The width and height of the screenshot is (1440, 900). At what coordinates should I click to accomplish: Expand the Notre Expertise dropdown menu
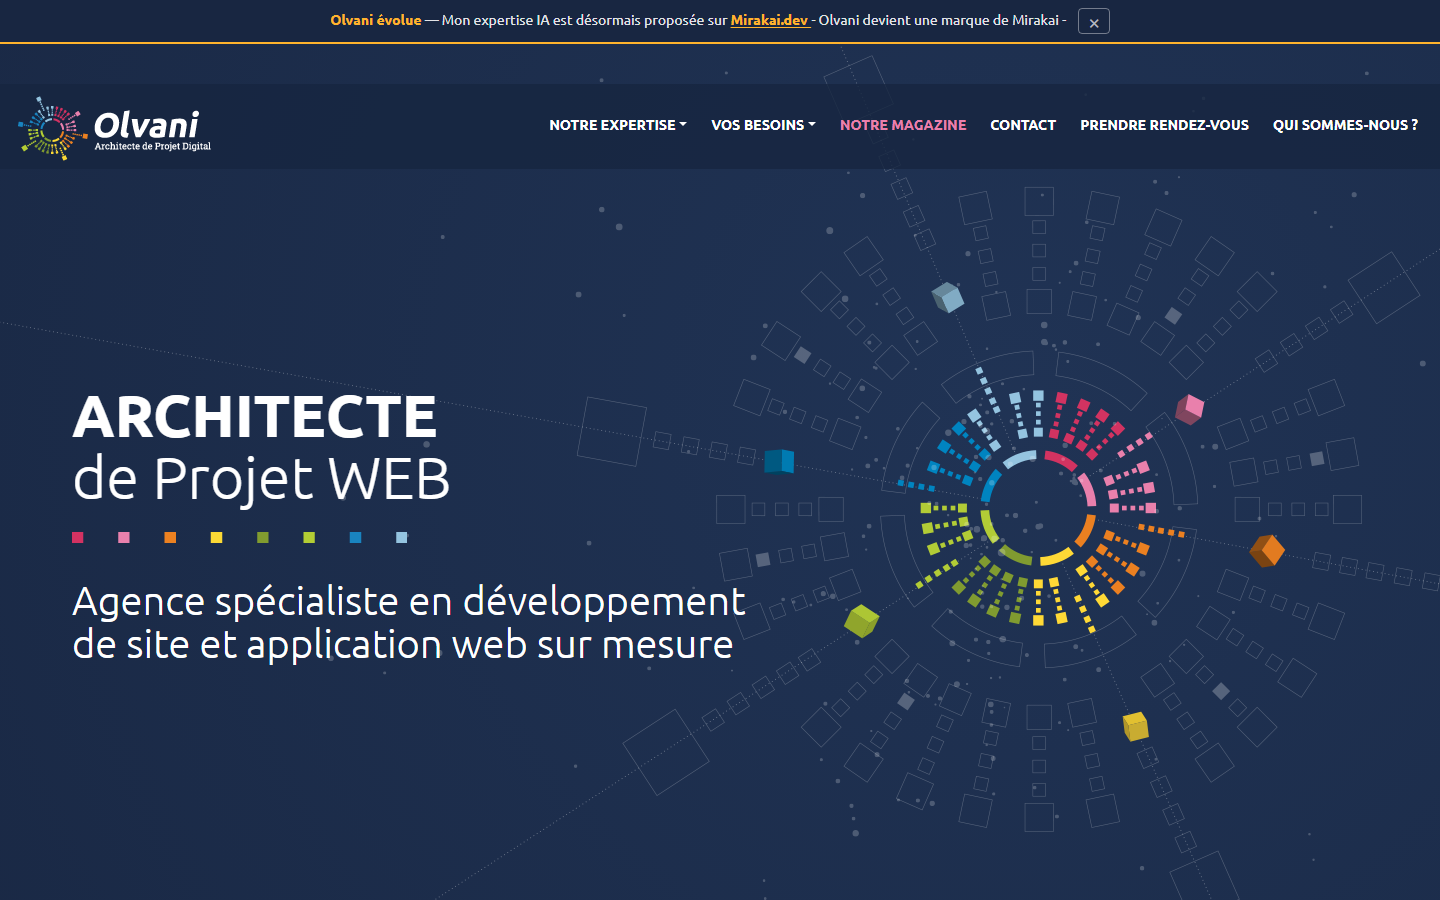pyautogui.click(x=618, y=125)
